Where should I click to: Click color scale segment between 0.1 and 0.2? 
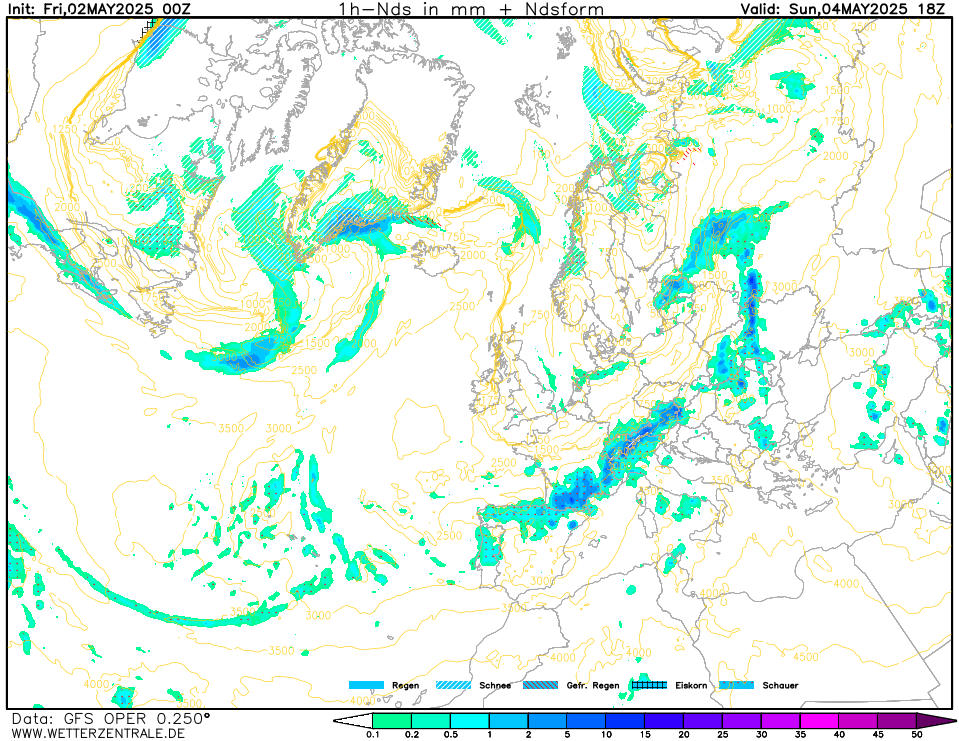click(392, 720)
